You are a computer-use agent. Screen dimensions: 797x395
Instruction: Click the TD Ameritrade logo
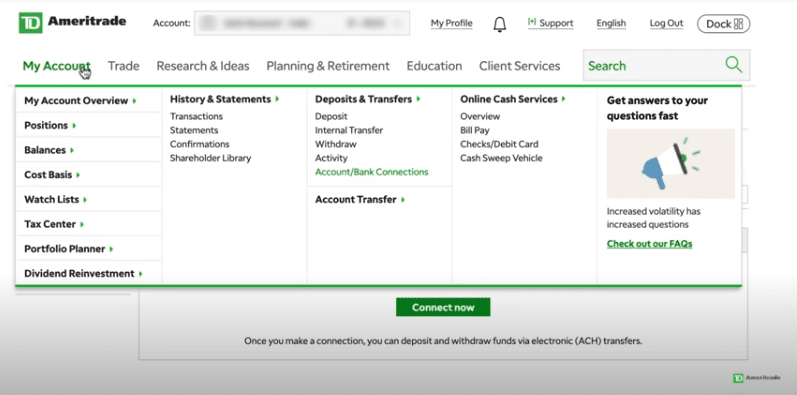tap(72, 22)
